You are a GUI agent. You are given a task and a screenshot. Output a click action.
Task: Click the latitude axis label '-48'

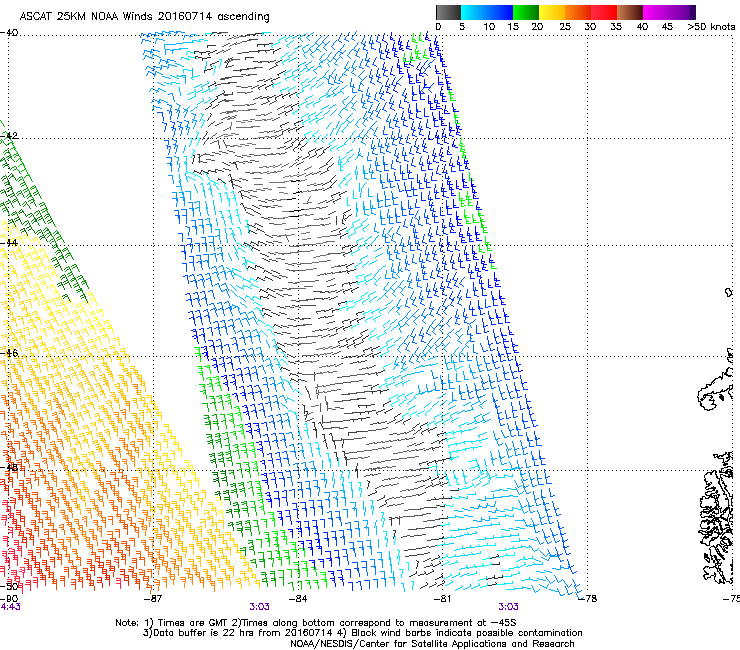tap(9, 467)
